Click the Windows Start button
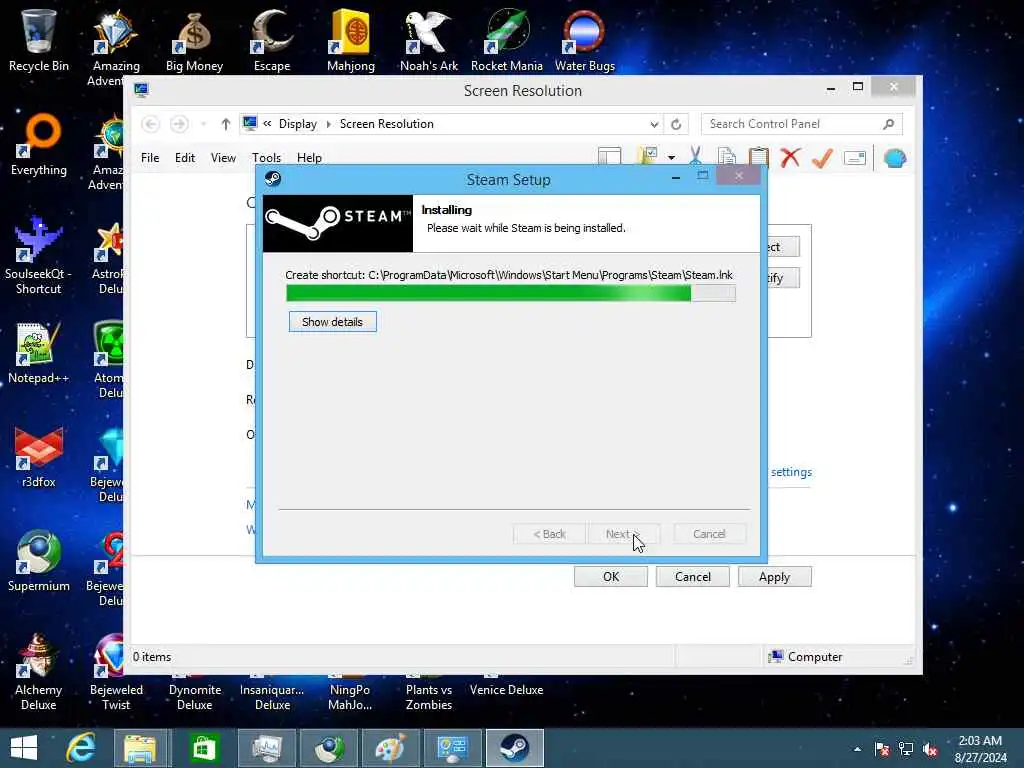The width and height of the screenshot is (1024, 768). tap(24, 748)
